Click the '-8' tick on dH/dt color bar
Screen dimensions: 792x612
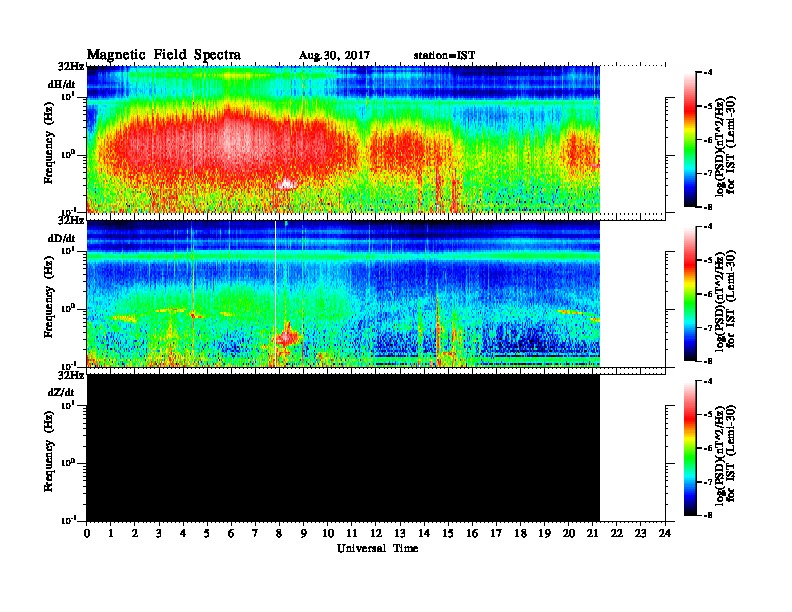(707, 207)
